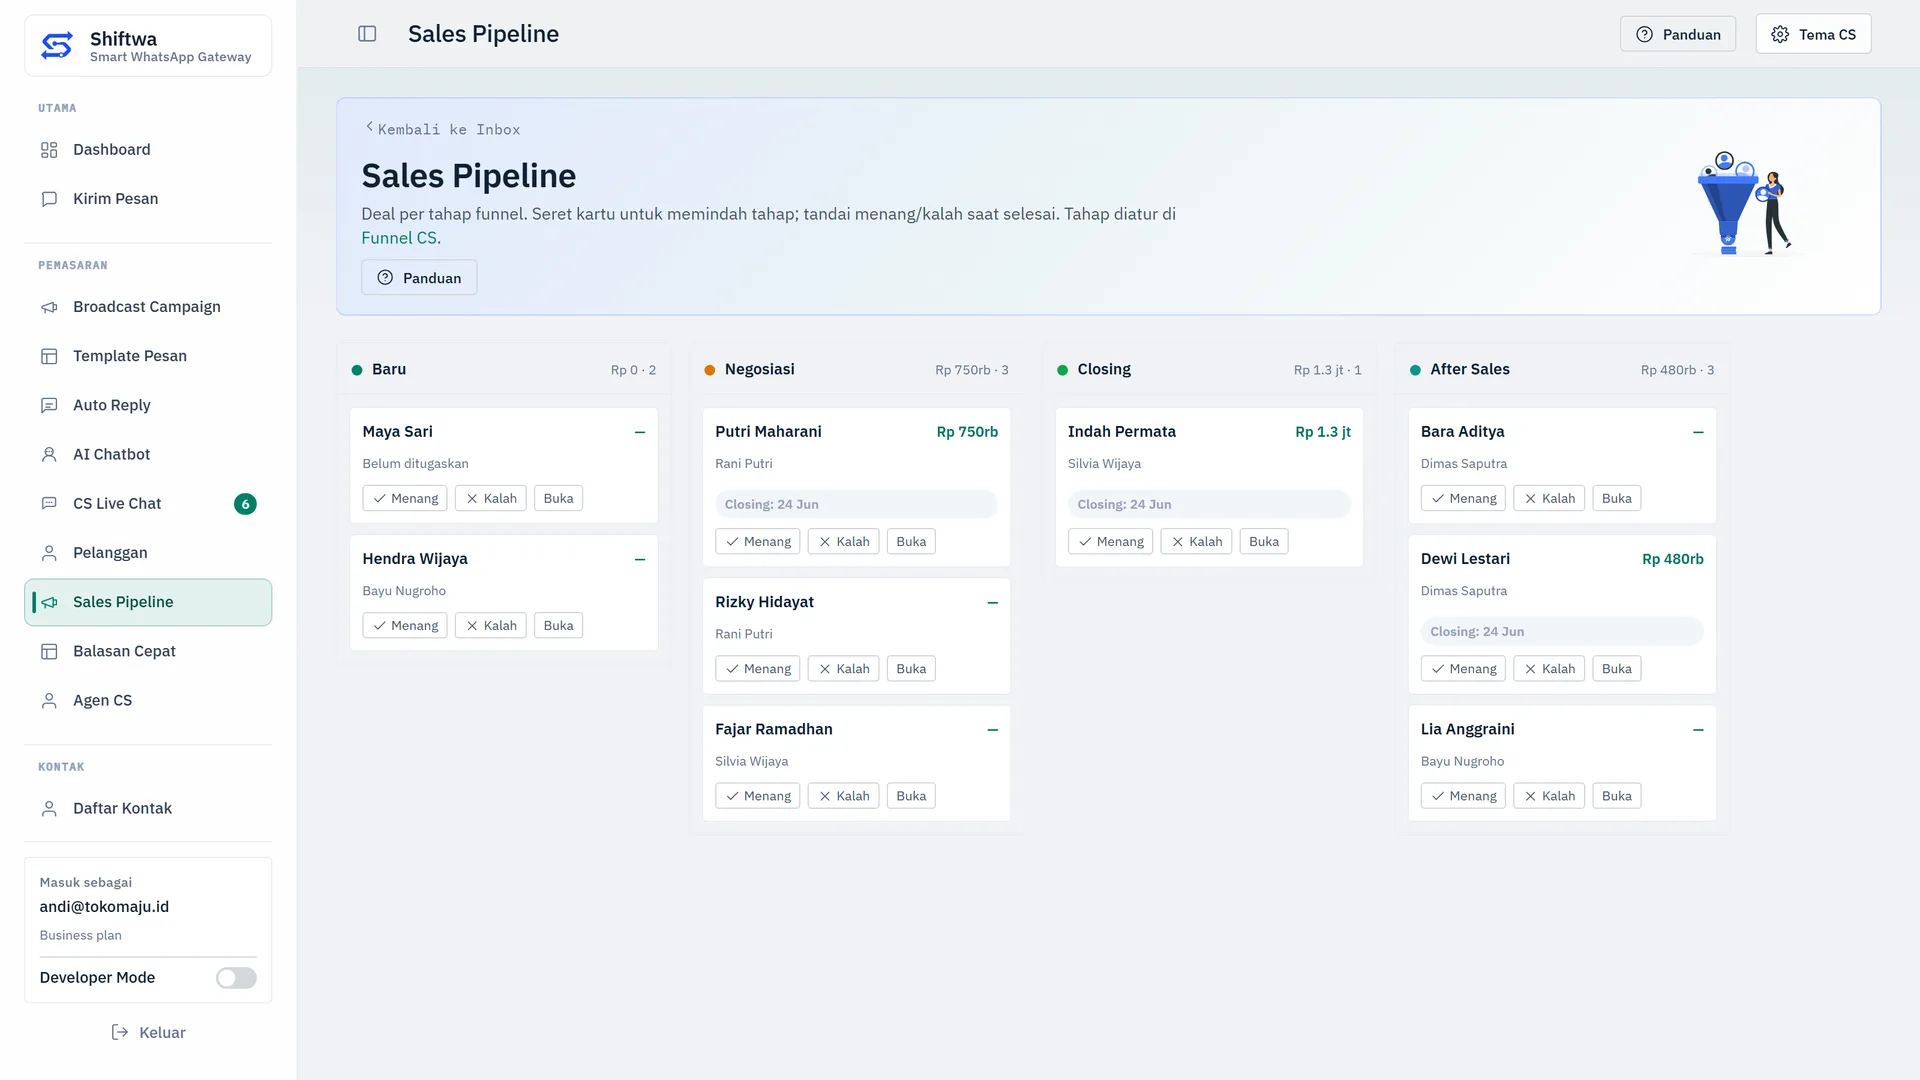Mark Indah Permata deal as Menang

pyautogui.click(x=1111, y=542)
